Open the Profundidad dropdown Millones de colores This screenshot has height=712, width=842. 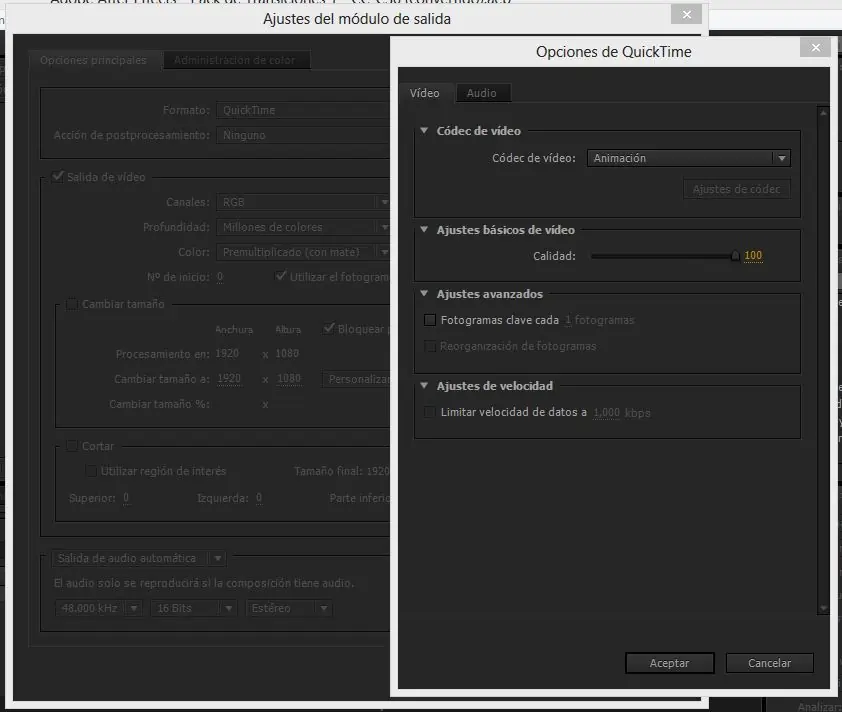pyautogui.click(x=303, y=227)
